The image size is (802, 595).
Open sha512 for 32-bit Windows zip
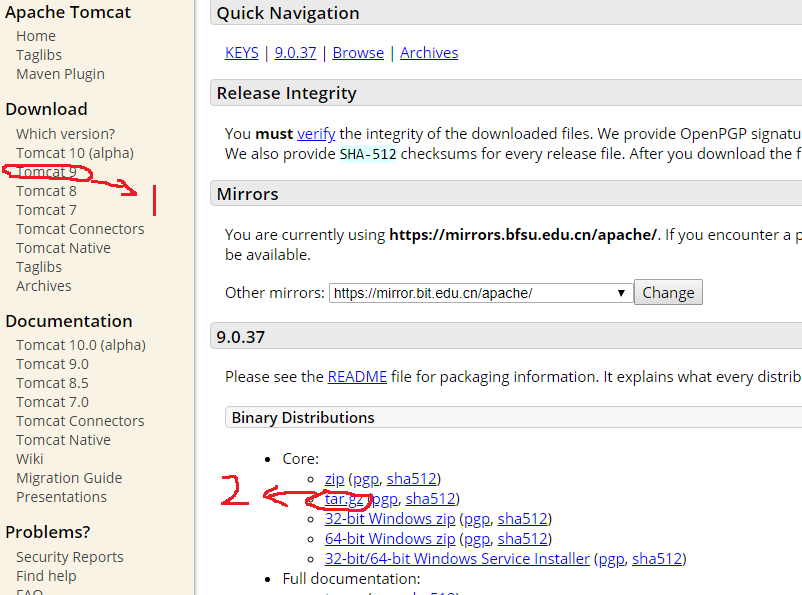pos(523,519)
